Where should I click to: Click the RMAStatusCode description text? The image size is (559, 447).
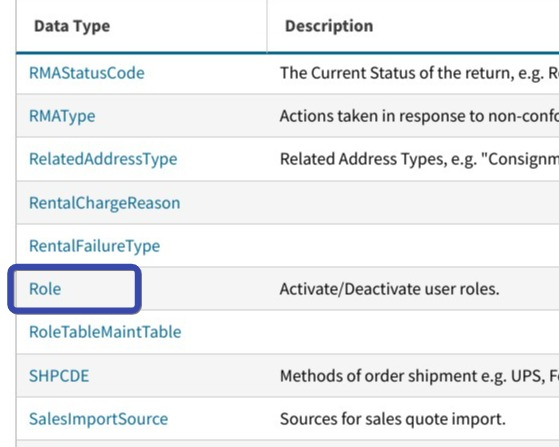419,73
